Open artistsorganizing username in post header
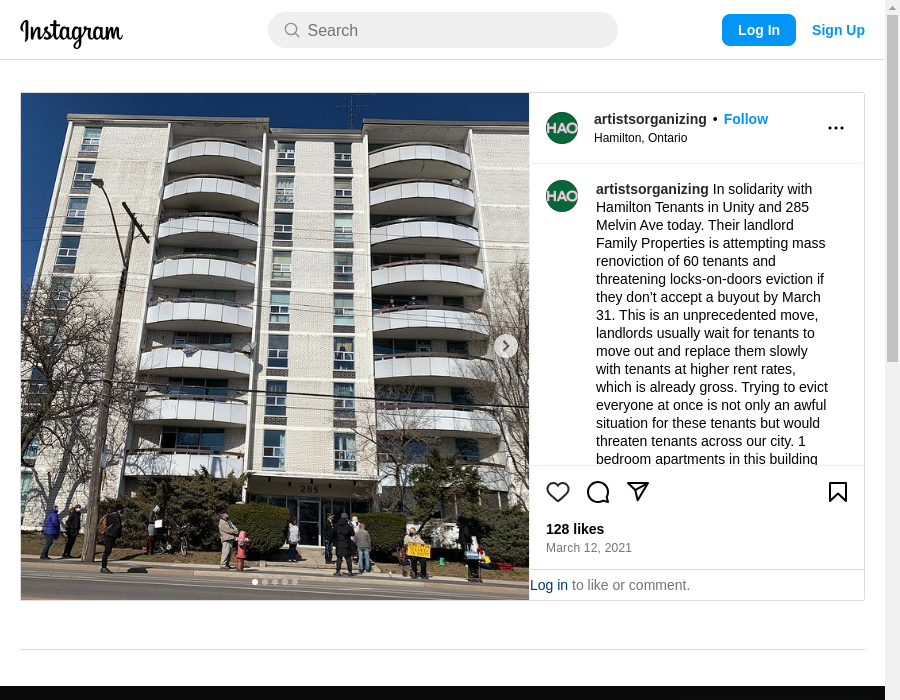 tap(650, 119)
